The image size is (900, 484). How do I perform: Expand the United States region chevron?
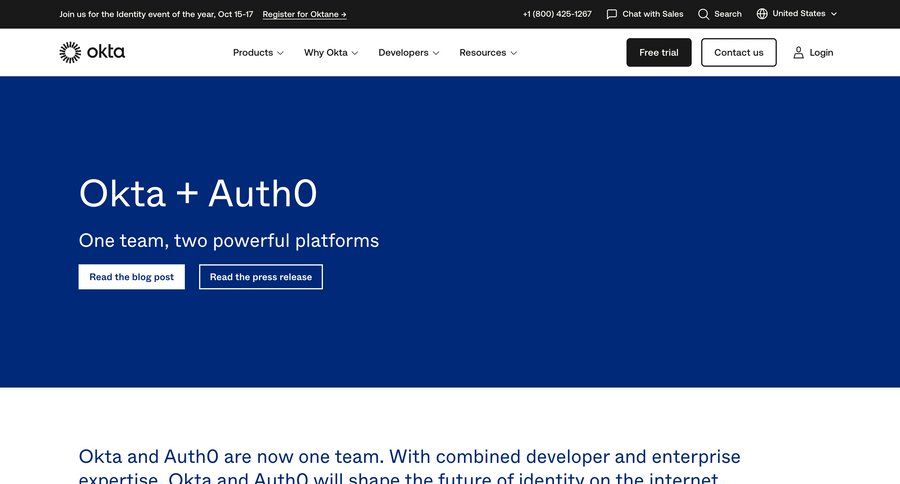(x=834, y=14)
